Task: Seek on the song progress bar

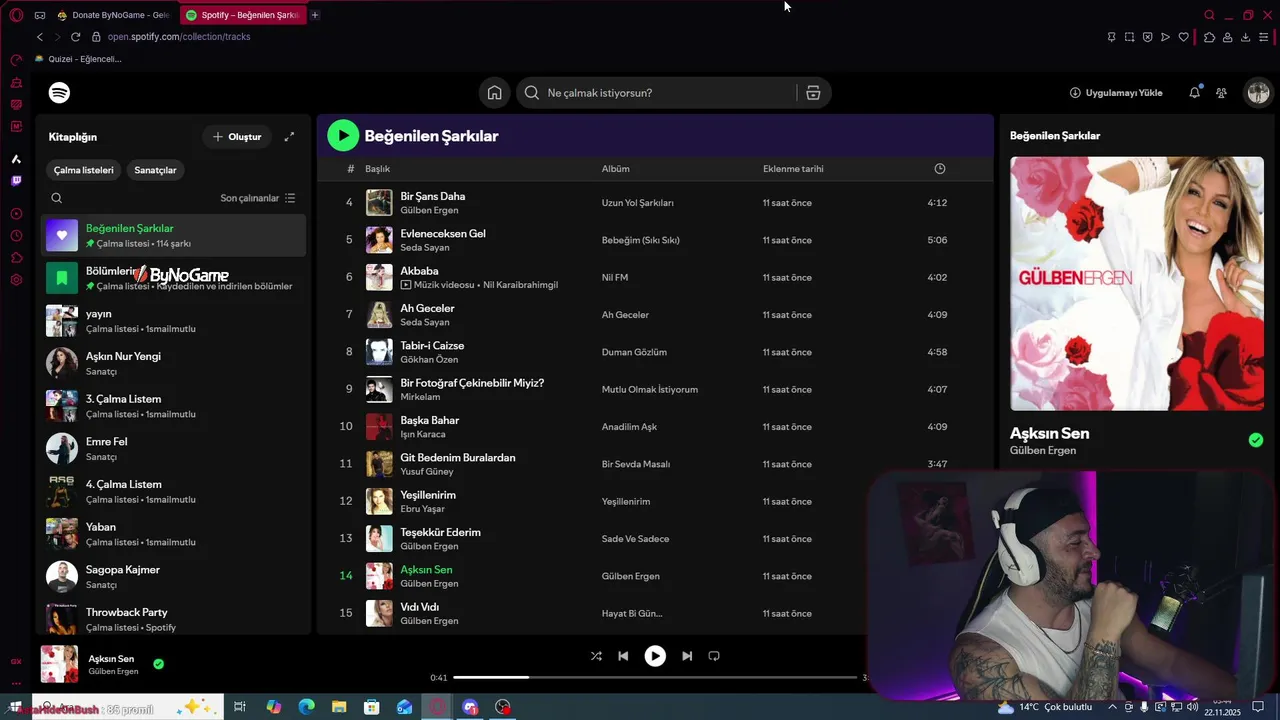Action: click(x=655, y=678)
